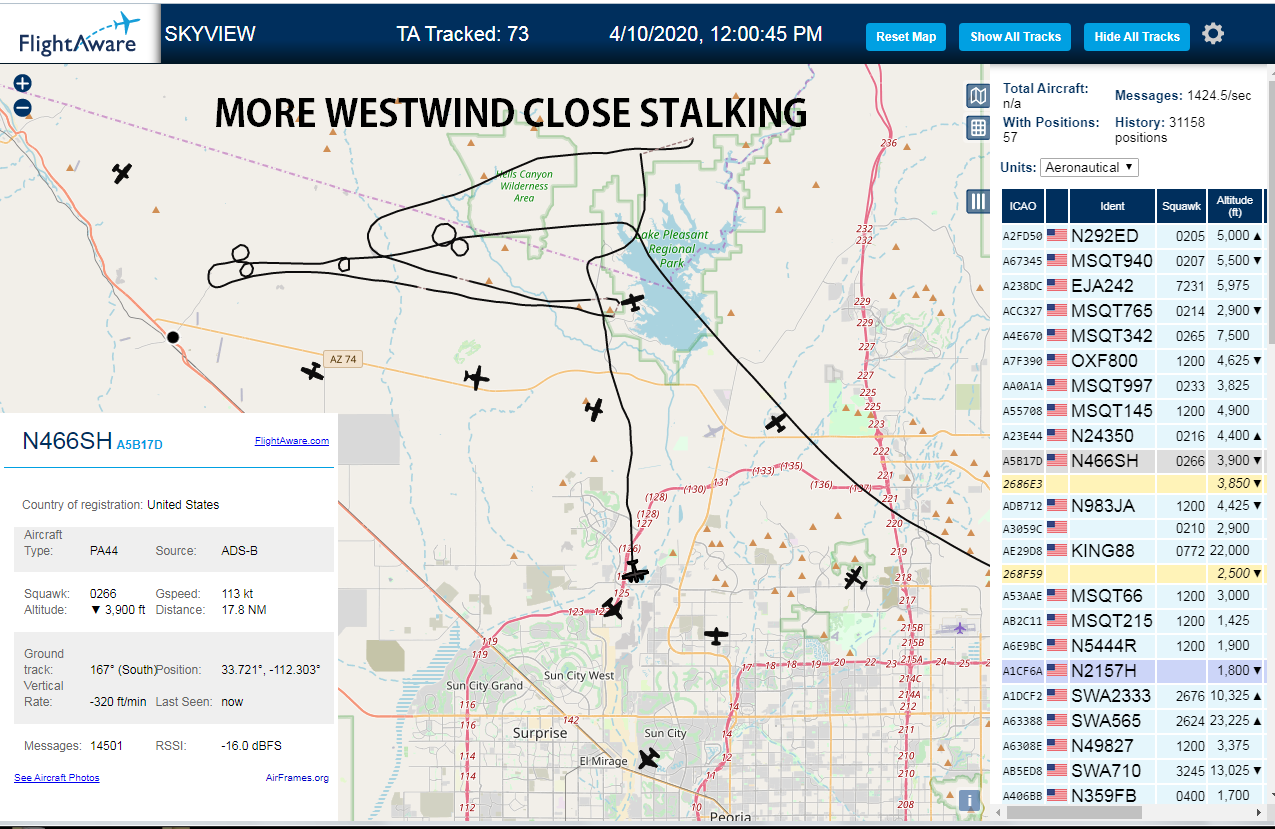Click the black dot marker on AZ 74 road
The image size is (1275, 829).
pyautogui.click(x=172, y=338)
